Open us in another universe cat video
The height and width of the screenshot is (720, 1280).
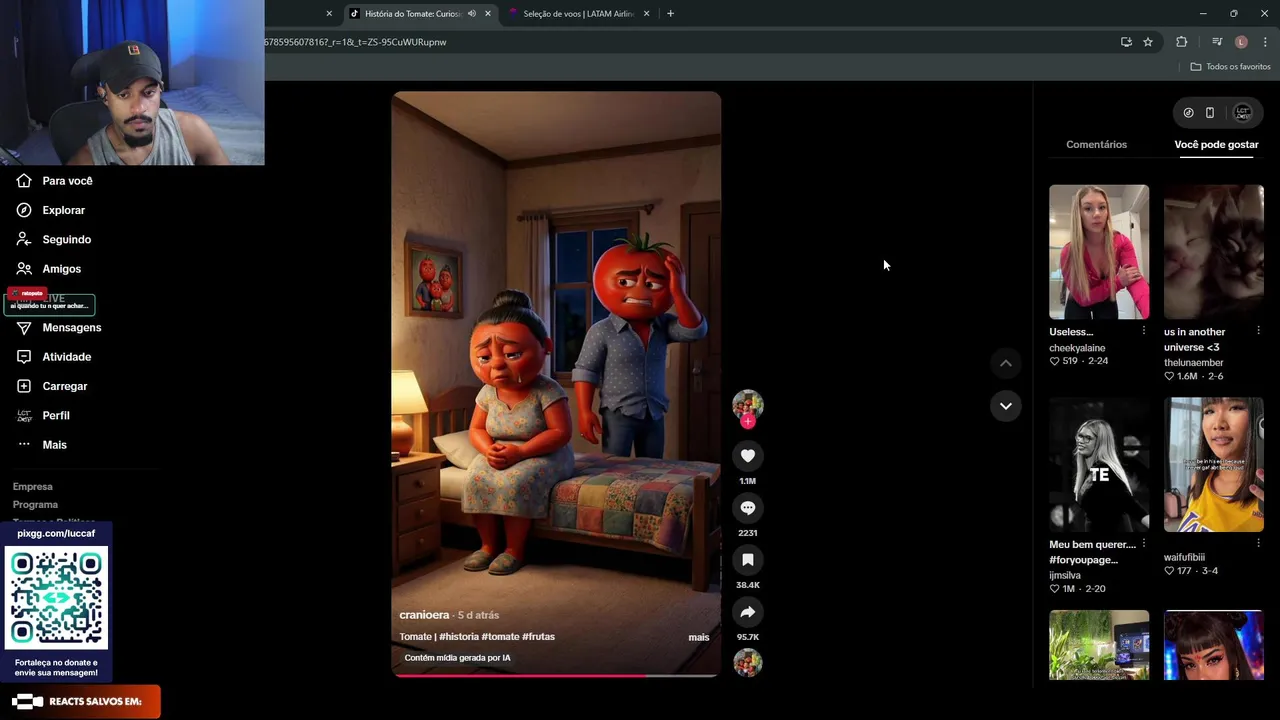click(1213, 252)
